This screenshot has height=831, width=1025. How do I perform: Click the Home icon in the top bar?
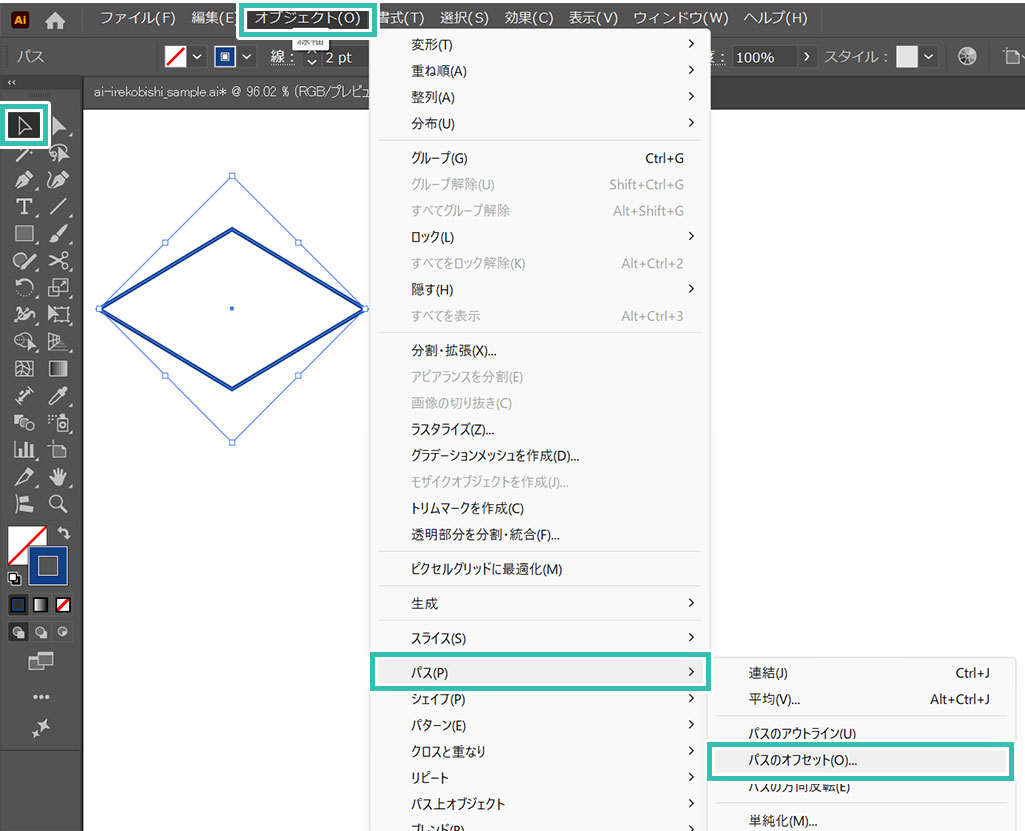[x=55, y=19]
